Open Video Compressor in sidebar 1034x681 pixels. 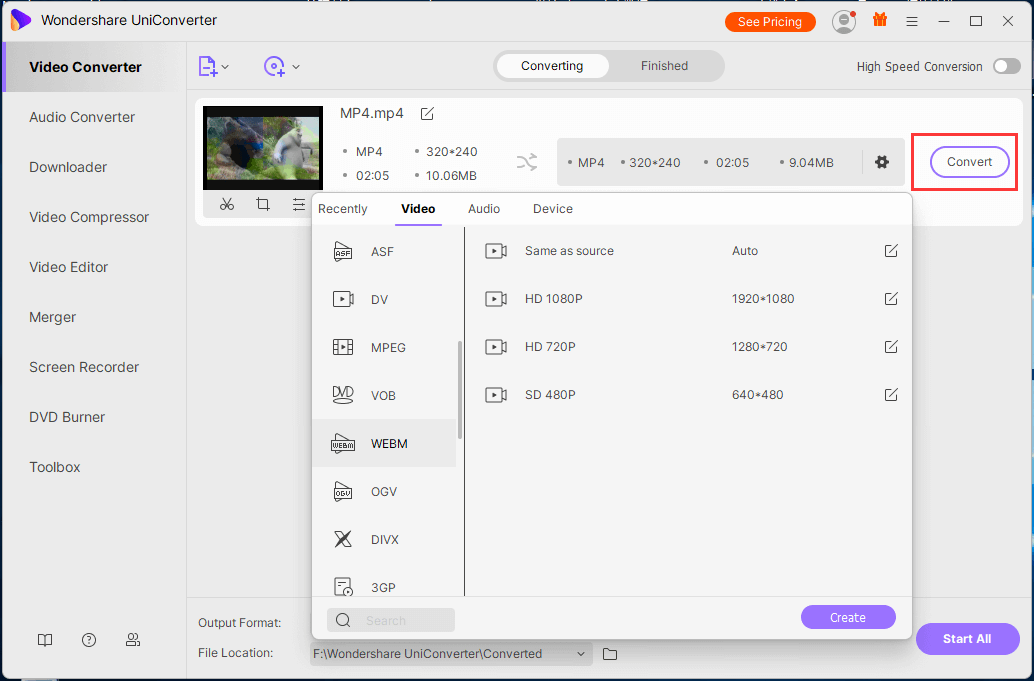point(89,218)
